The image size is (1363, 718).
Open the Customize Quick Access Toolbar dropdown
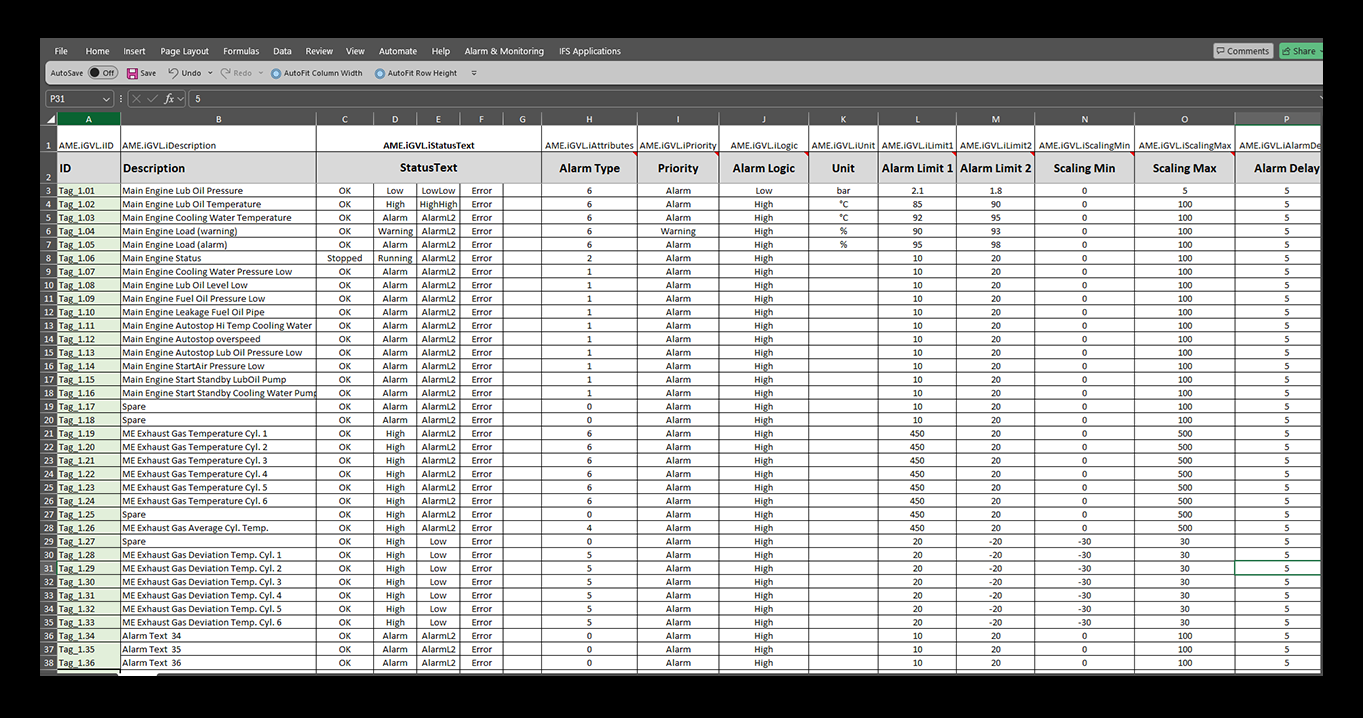[474, 73]
